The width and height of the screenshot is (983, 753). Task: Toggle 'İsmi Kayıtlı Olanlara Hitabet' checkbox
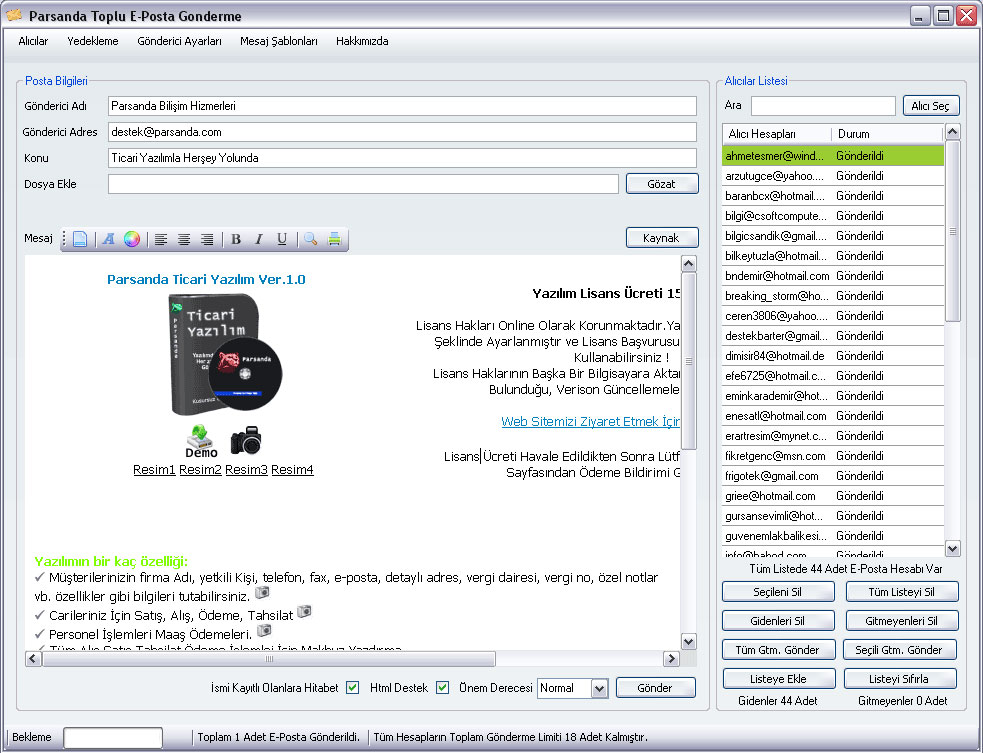353,688
